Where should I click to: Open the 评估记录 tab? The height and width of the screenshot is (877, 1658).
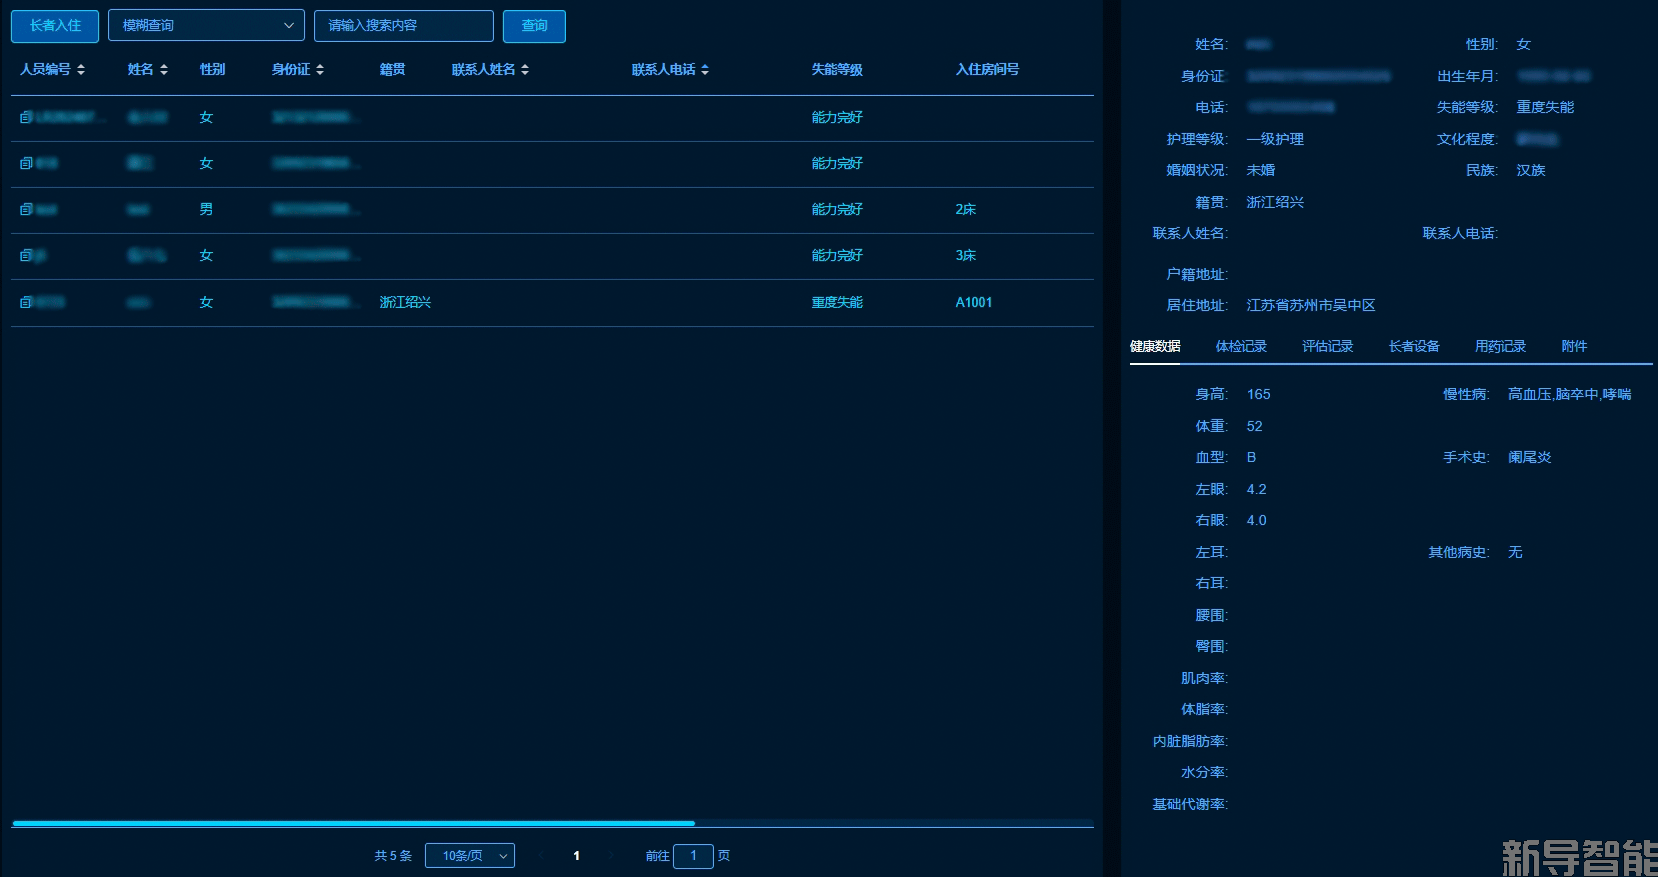[1327, 346]
